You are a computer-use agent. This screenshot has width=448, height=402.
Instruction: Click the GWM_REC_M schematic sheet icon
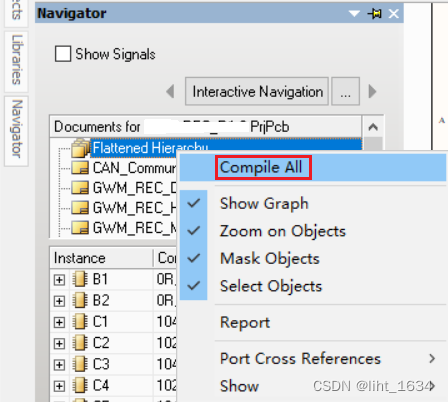tap(80, 228)
